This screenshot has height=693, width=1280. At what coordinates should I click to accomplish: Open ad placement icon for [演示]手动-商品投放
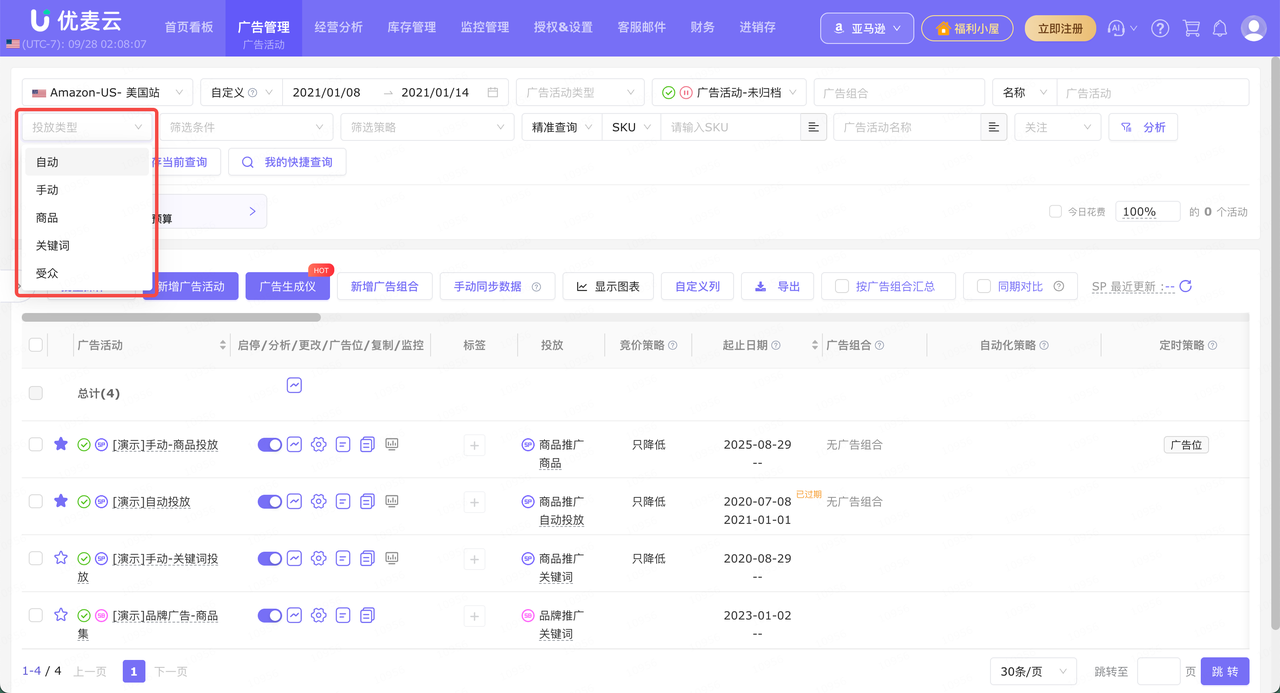(x=343, y=444)
